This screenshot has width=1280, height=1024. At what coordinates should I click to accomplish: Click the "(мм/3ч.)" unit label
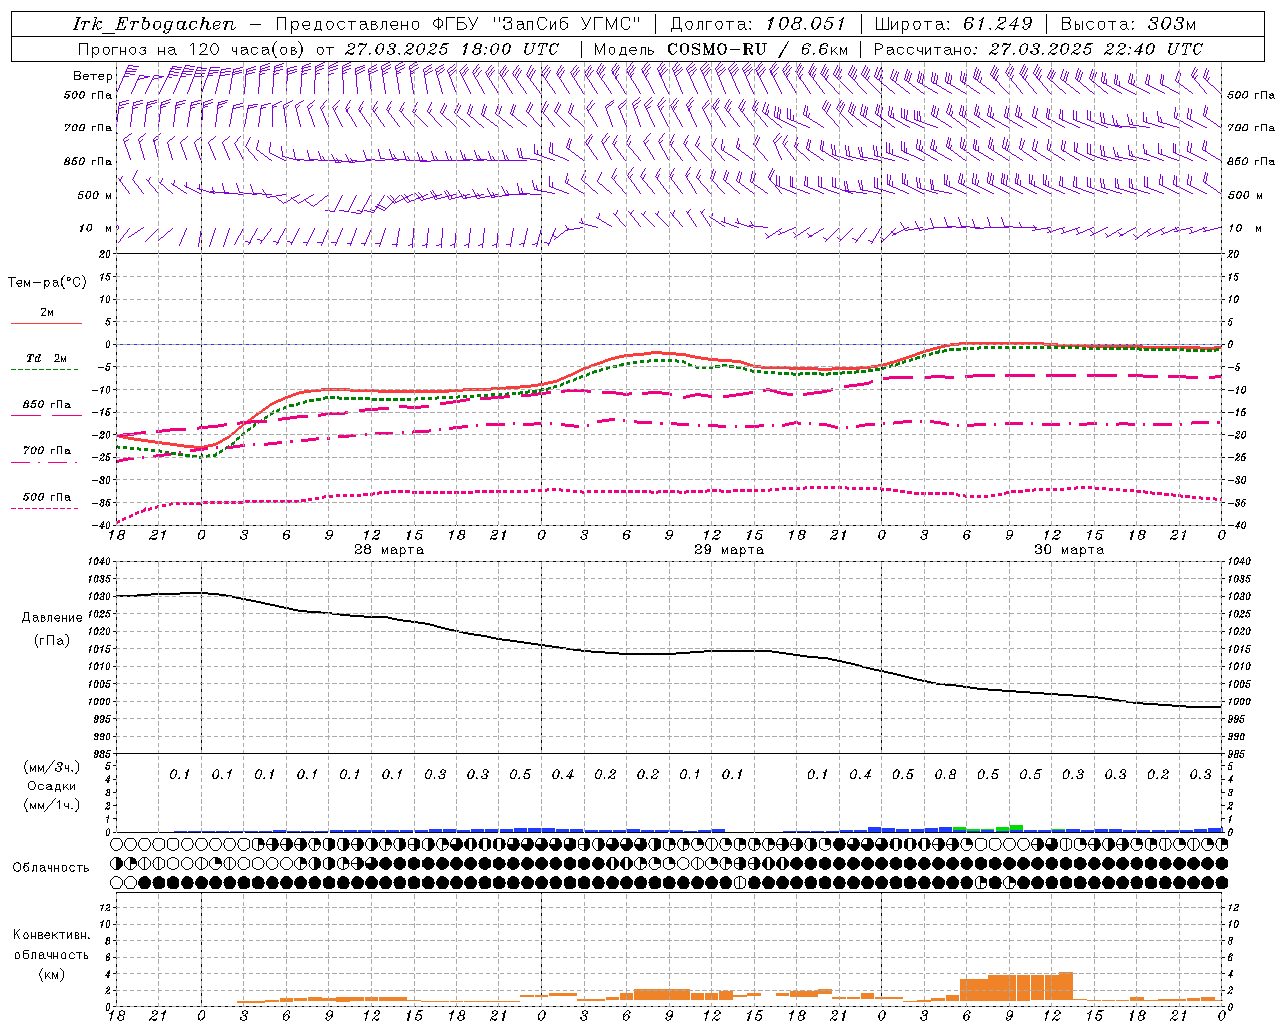[52, 767]
